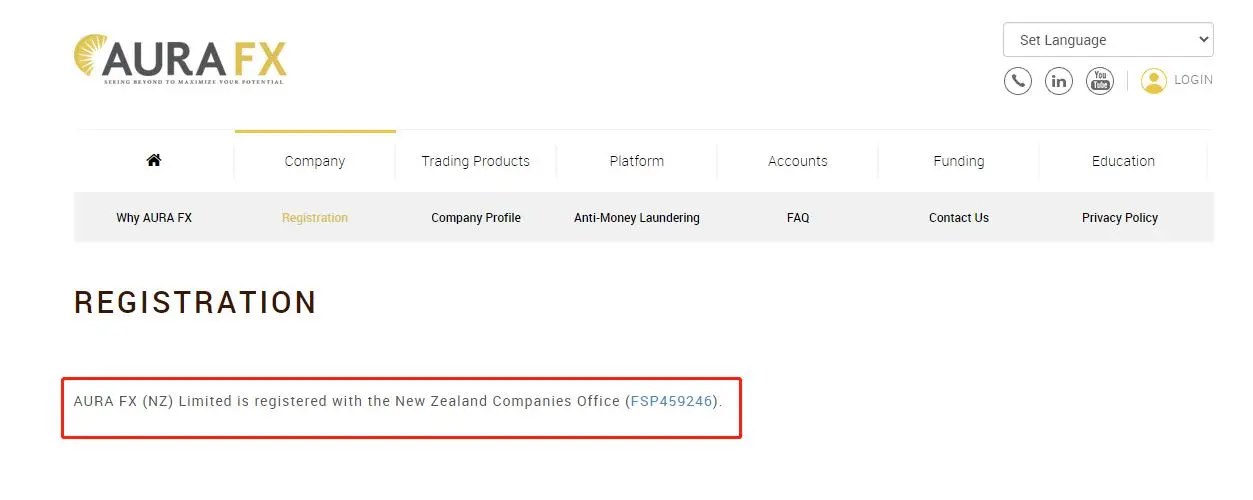Select the Registration submenu tab

pos(315,218)
